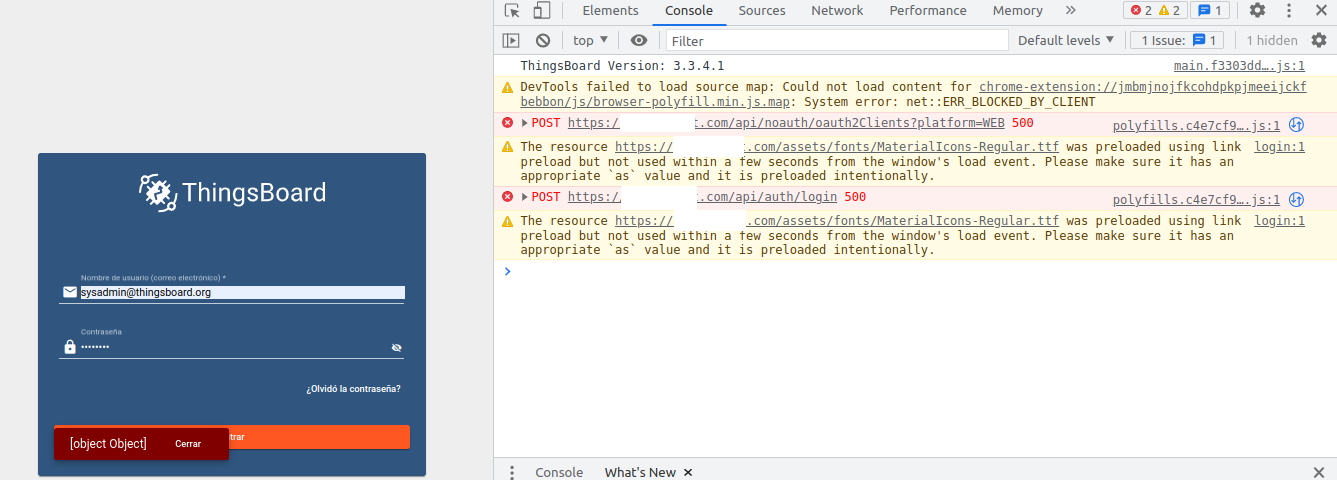Open the Memory tab
Viewport: 1337px width, 480px height.
[x=1017, y=11]
